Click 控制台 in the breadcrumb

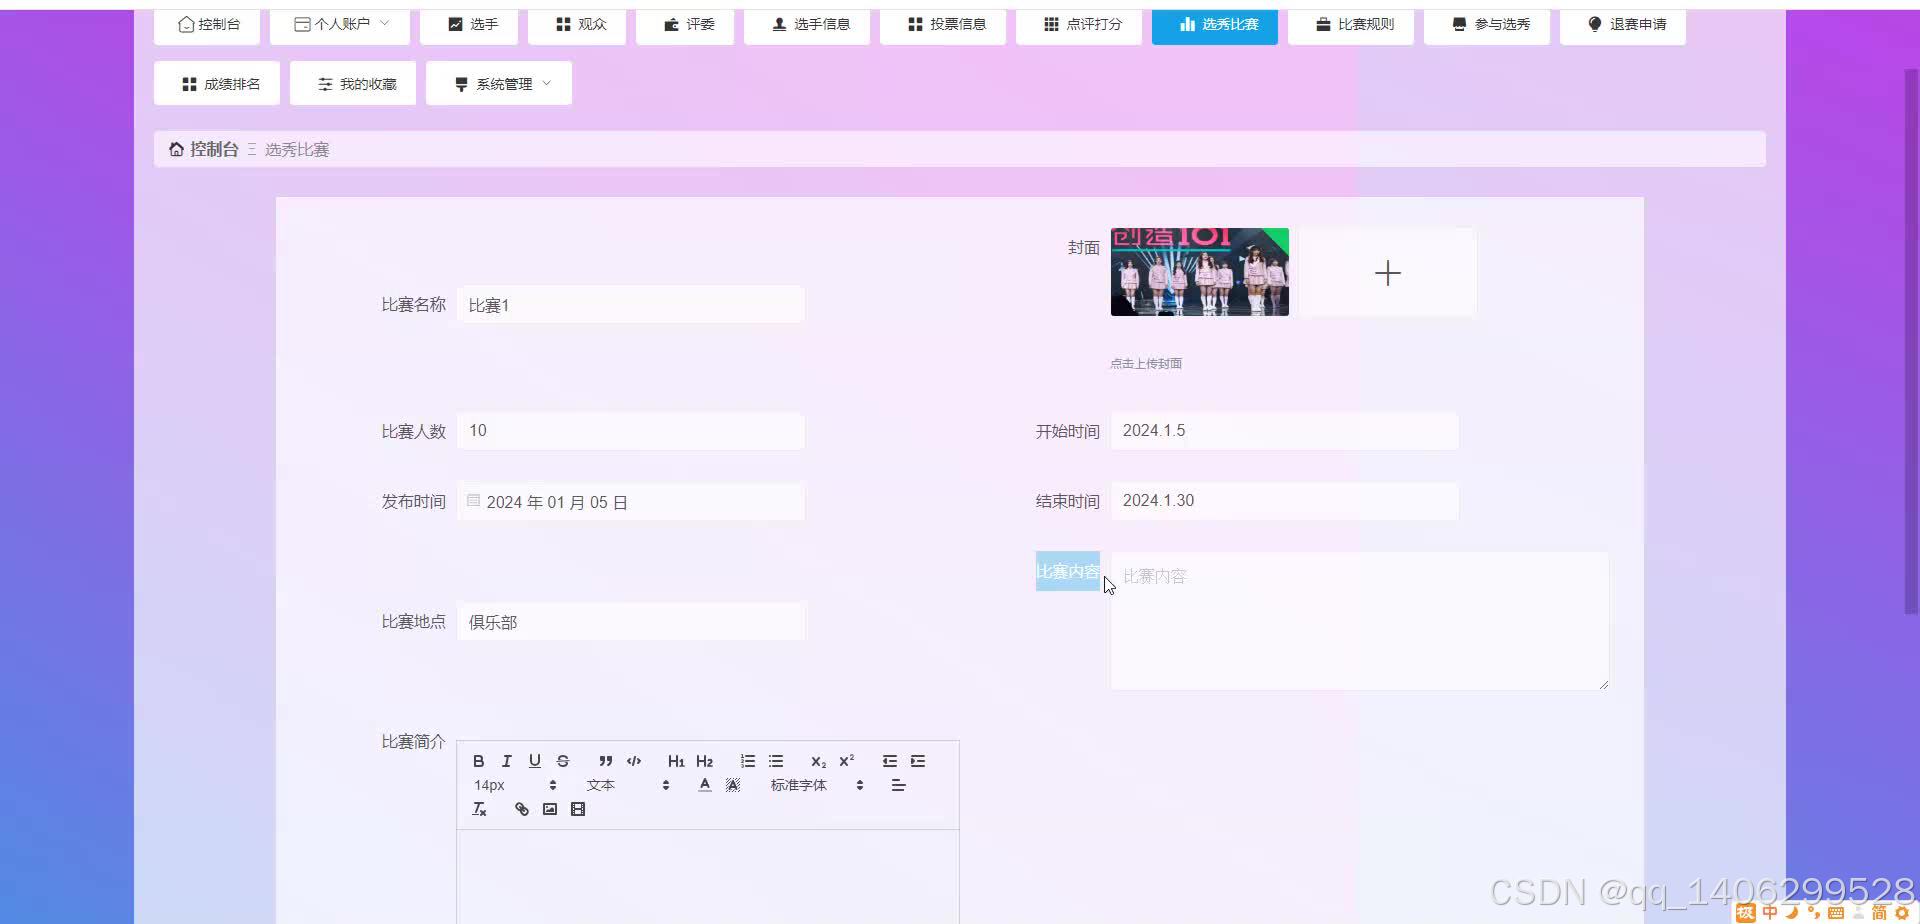[214, 149]
